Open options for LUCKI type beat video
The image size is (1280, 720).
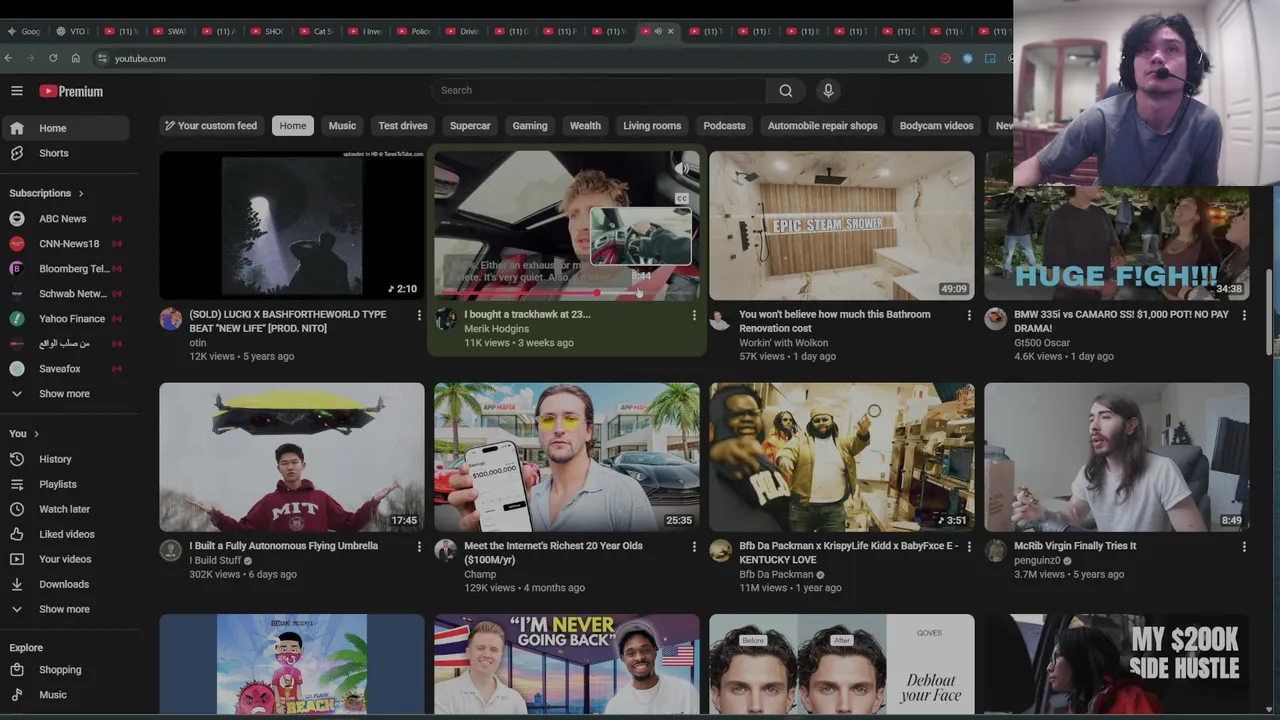point(419,315)
